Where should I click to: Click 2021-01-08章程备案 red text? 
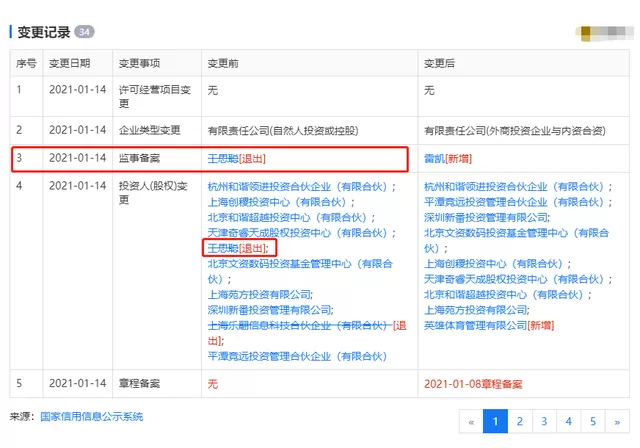point(473,384)
